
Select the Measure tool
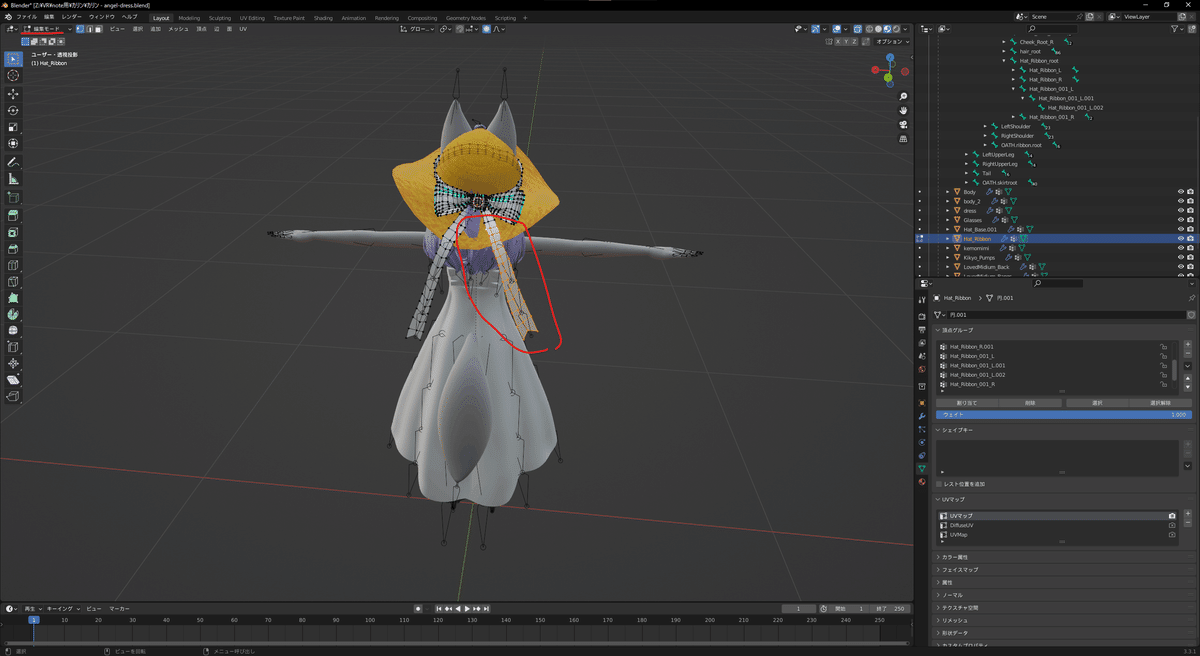tap(13, 179)
